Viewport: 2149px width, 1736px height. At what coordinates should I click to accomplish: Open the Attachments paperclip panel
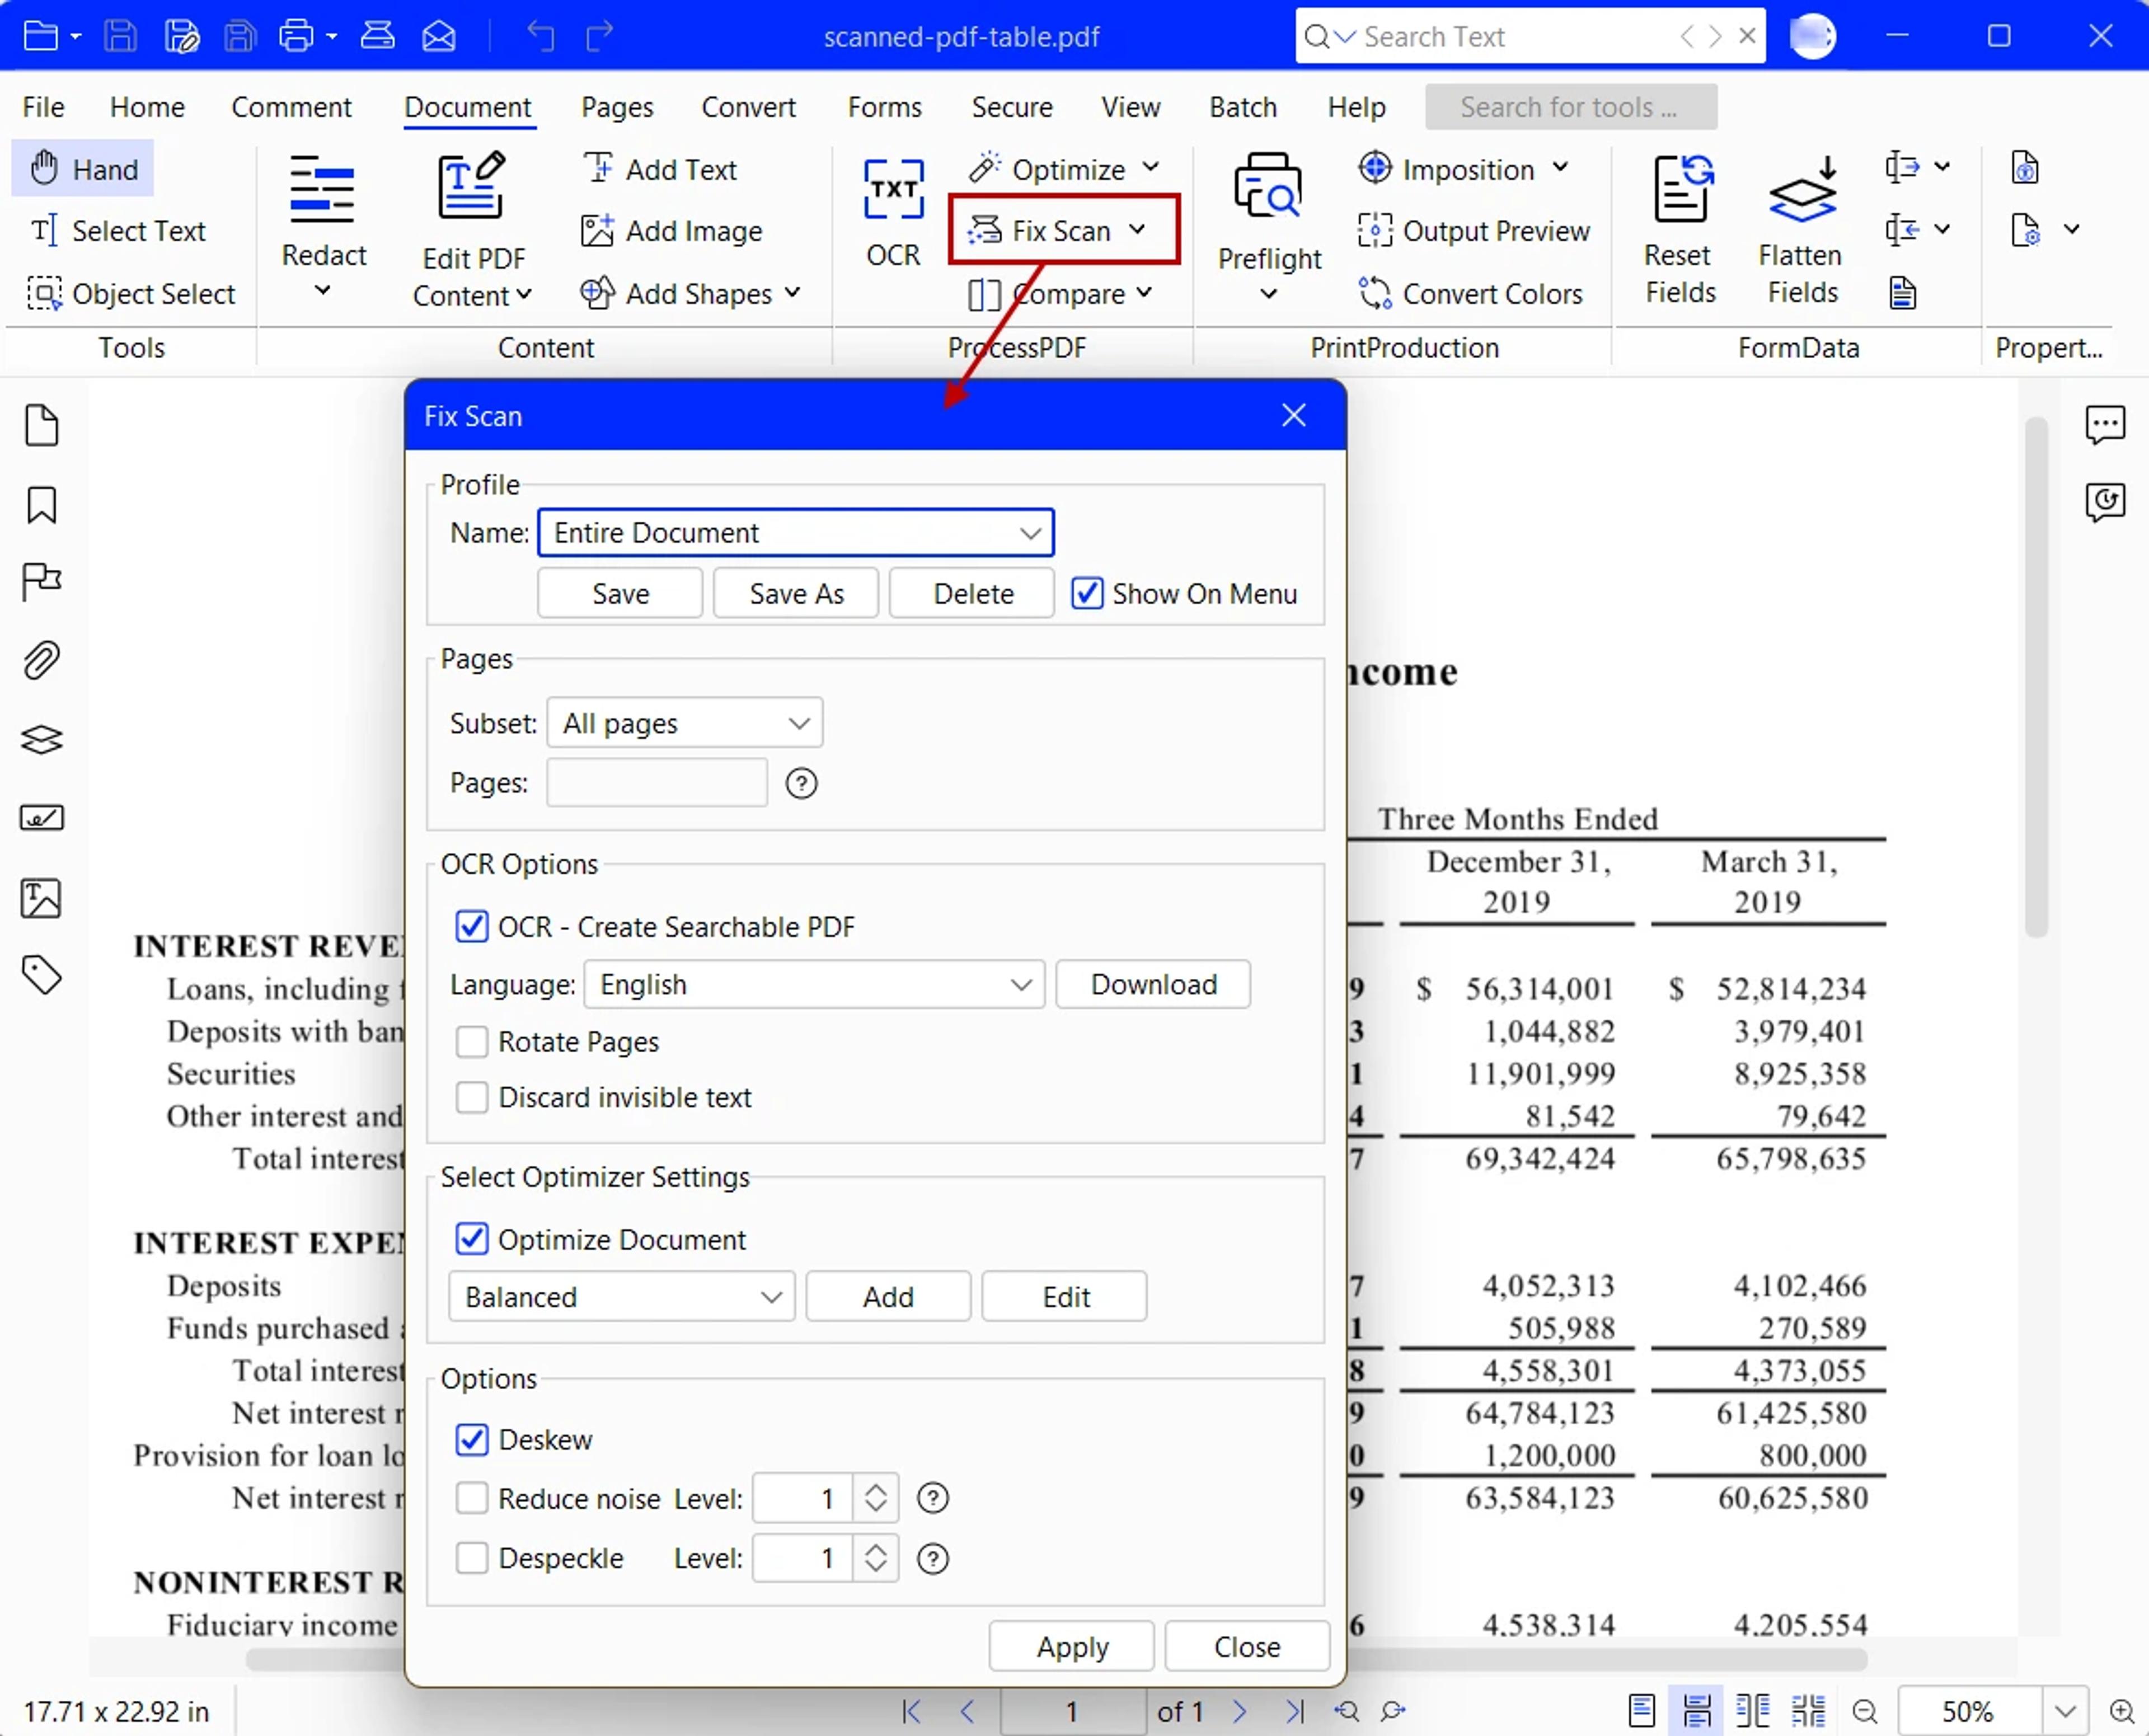41,660
